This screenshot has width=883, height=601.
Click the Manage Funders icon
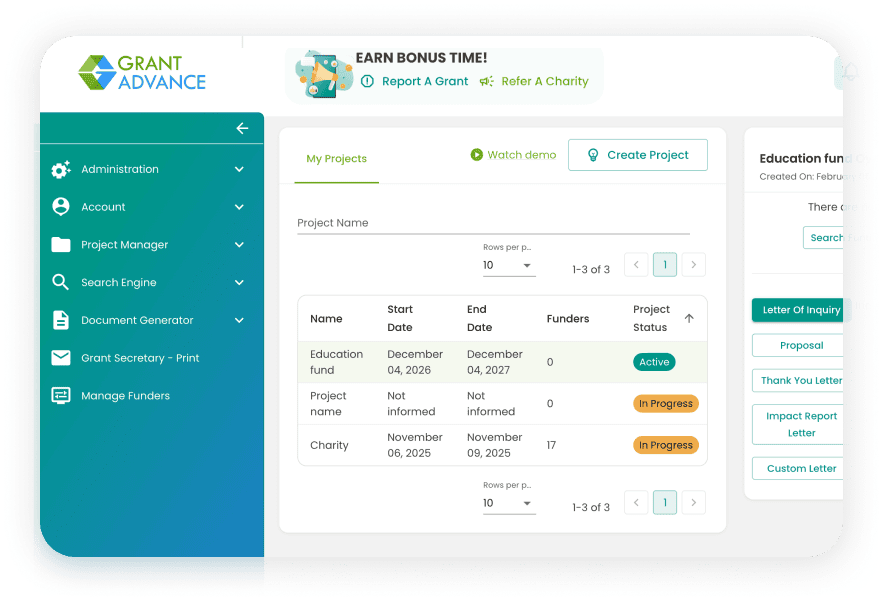click(x=61, y=395)
